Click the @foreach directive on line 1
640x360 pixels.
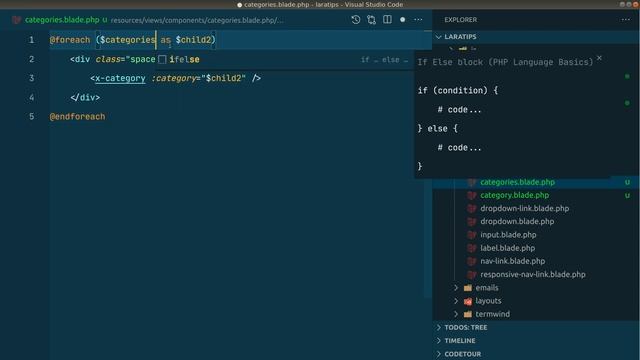click(70, 40)
